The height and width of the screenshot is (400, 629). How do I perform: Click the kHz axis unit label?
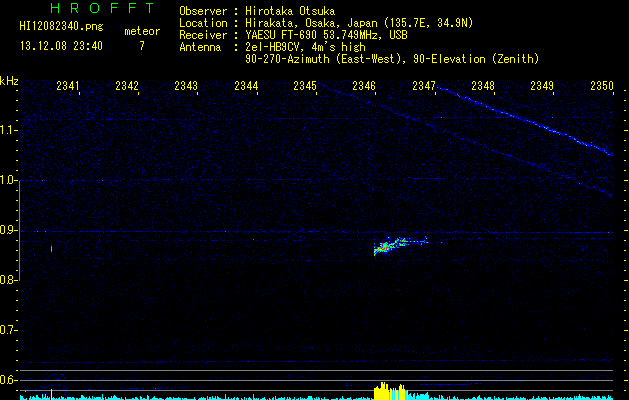pyautogui.click(x=9, y=81)
